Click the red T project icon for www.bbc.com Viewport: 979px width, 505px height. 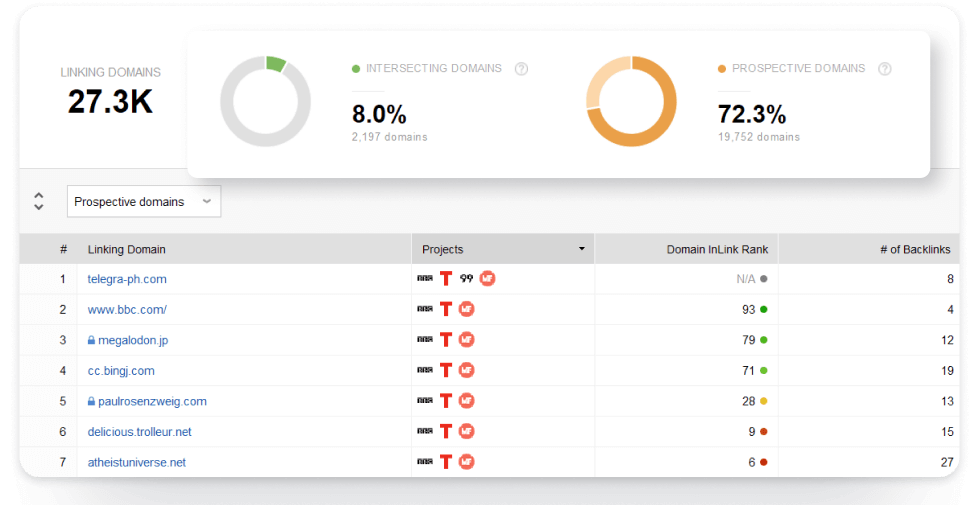[x=446, y=310]
